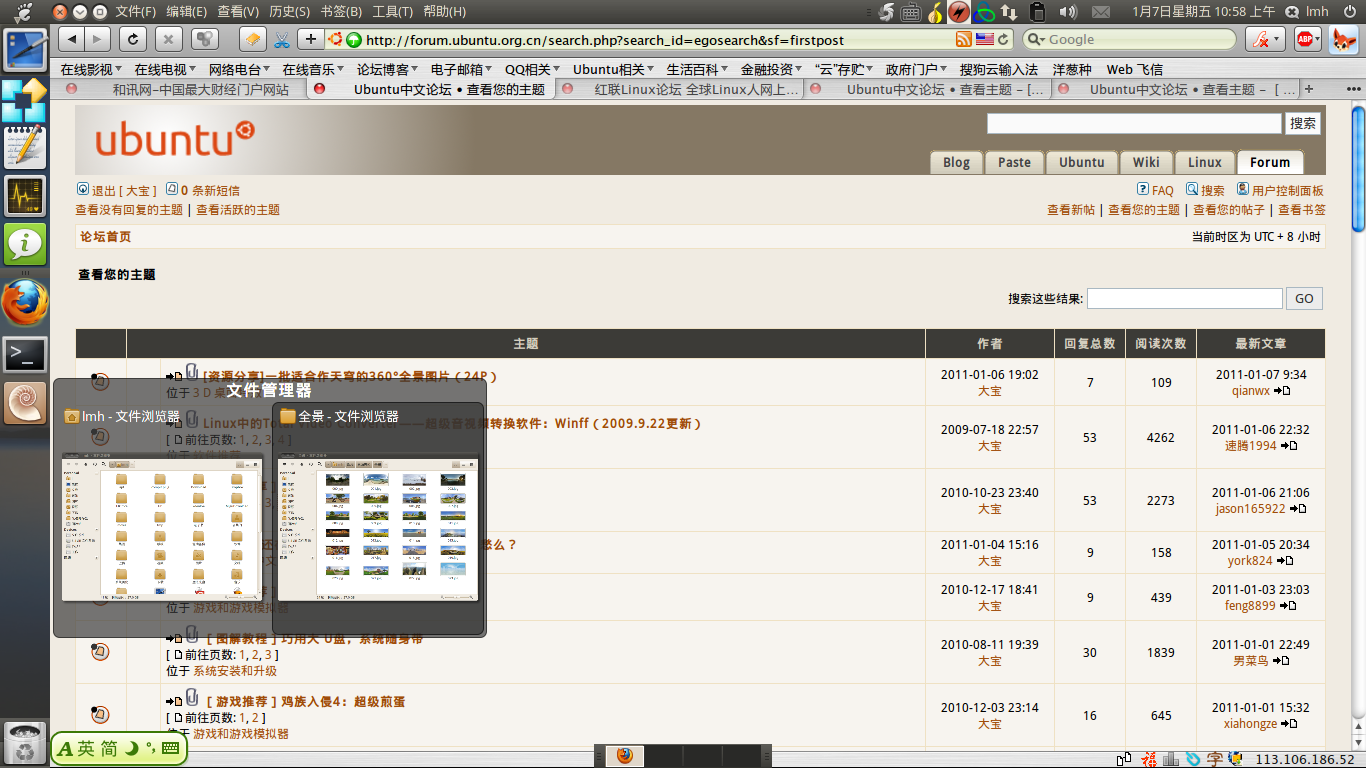Launch the text editor from the dock
The height and width of the screenshot is (768, 1366).
point(25,147)
